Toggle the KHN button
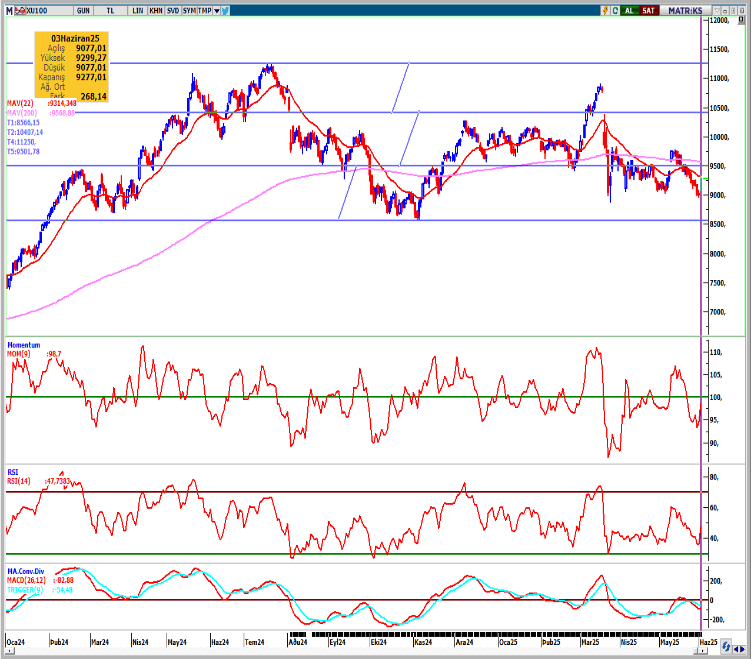 coord(155,10)
